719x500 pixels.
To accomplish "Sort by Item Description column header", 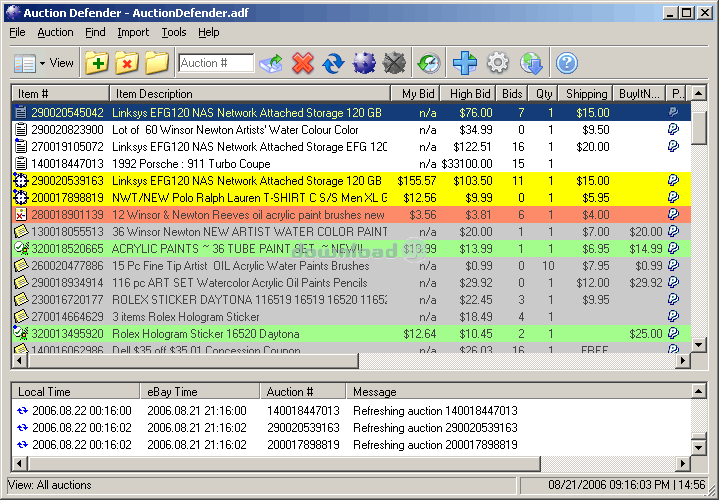I will pos(250,94).
